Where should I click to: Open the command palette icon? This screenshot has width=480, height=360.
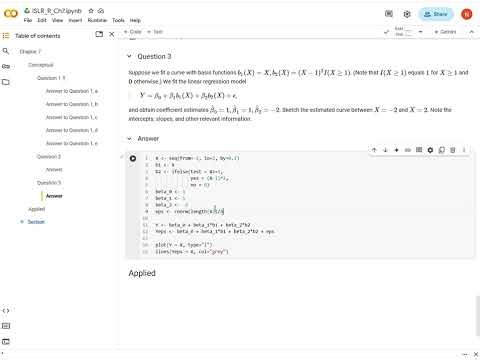click(x=6, y=326)
